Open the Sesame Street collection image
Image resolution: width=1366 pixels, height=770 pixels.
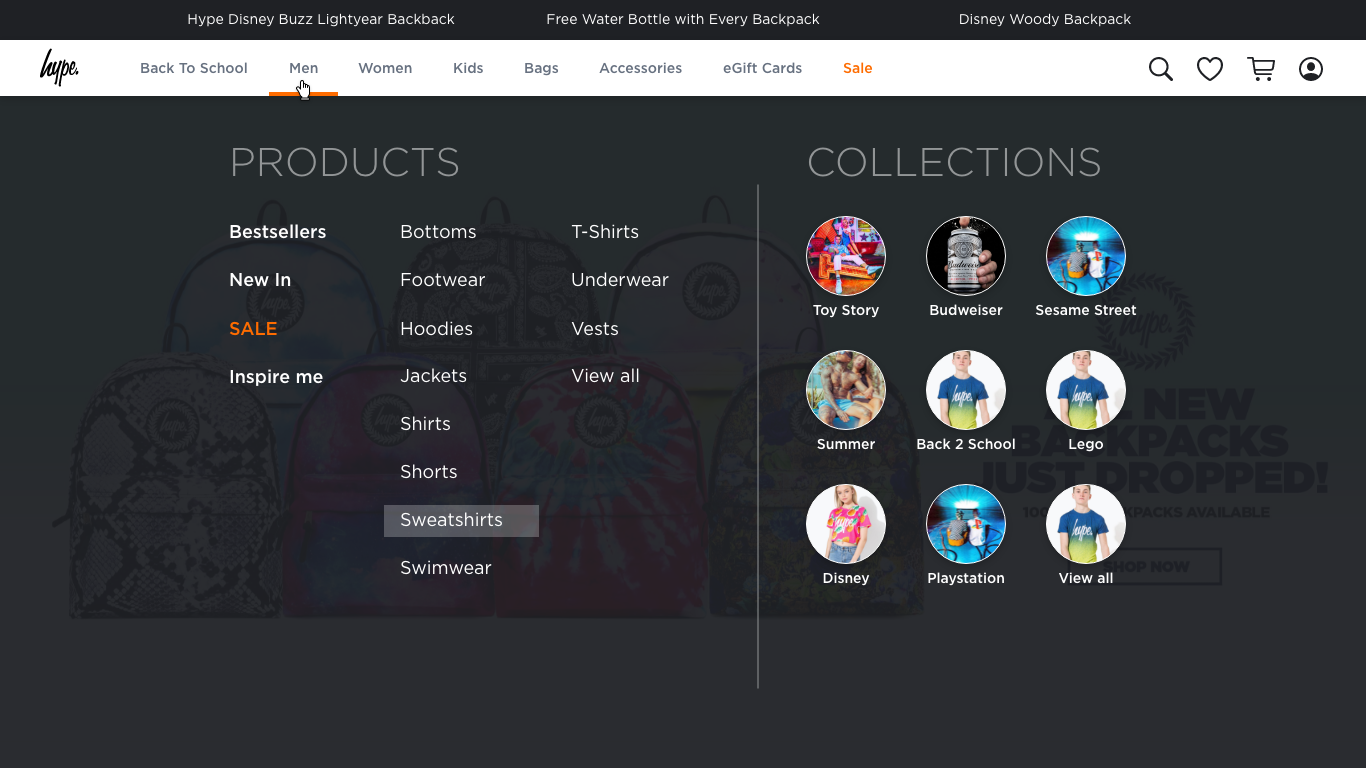coord(1086,256)
